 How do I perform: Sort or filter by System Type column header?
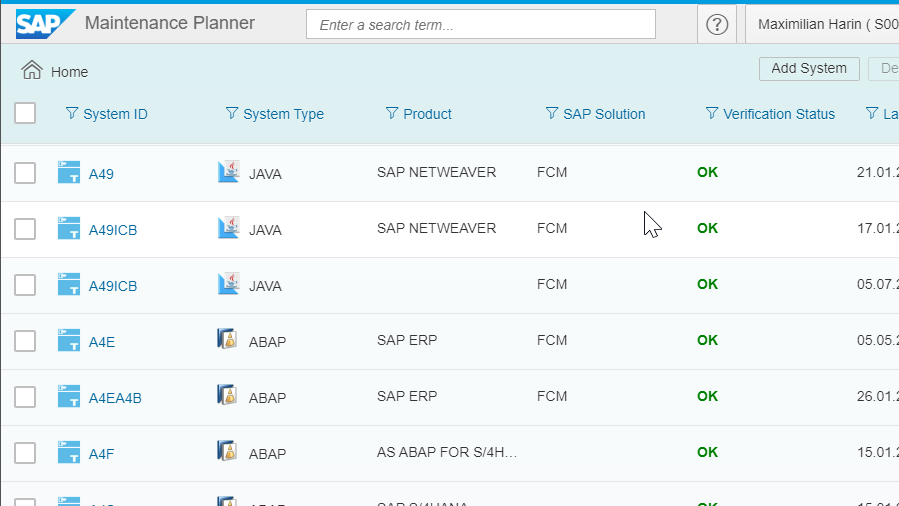283,114
